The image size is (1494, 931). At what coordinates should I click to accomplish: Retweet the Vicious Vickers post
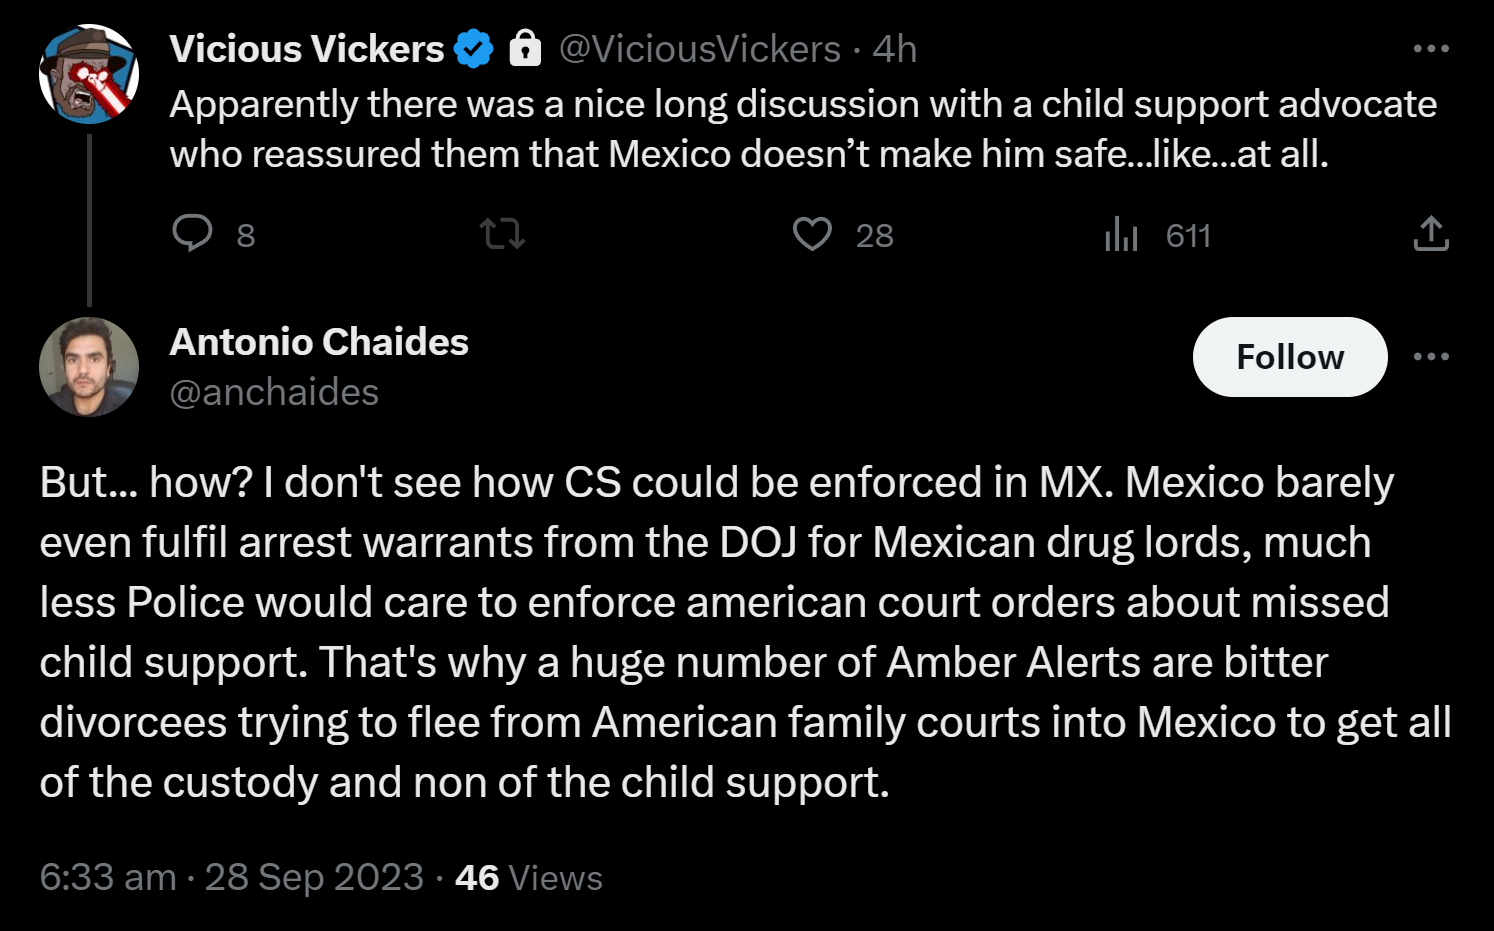pos(502,234)
